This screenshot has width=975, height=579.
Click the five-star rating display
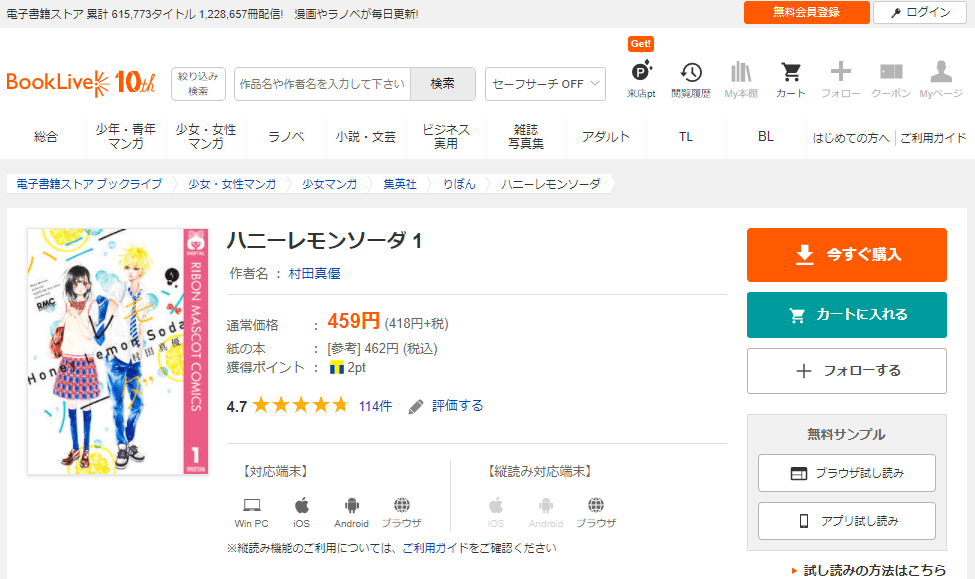point(300,405)
